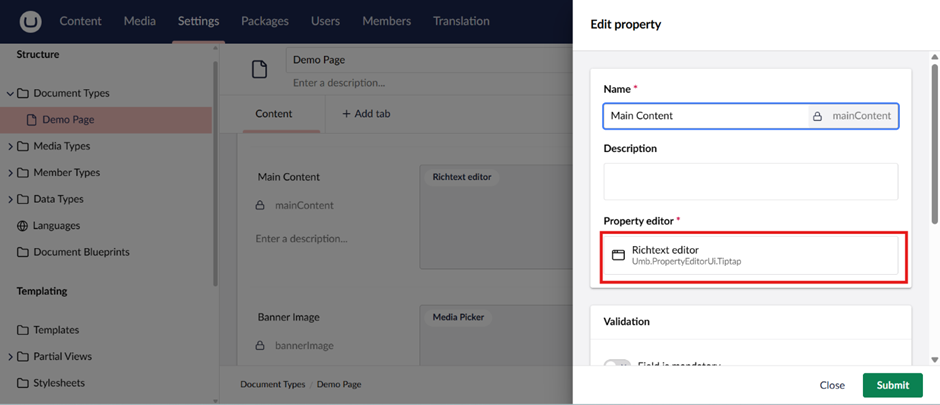
Task: Click the document type page icon
Action: tap(259, 69)
